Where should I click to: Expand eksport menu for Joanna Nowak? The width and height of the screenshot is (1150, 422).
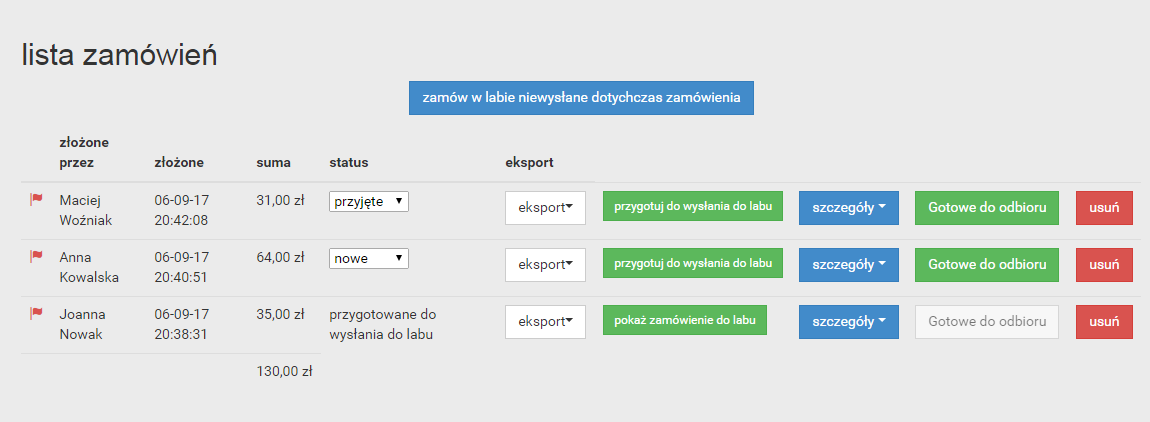[545, 322]
